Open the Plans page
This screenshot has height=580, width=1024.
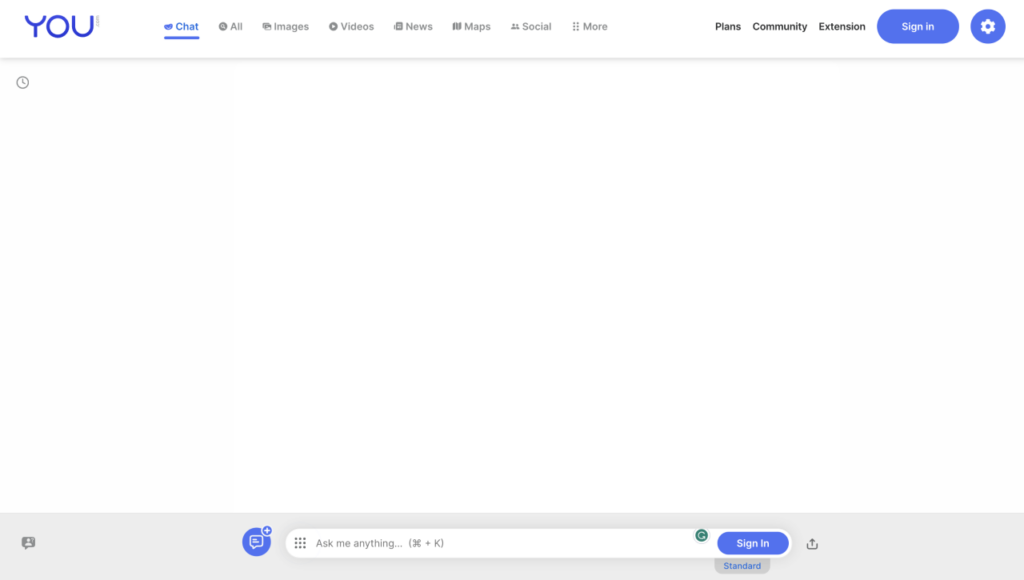pos(727,26)
